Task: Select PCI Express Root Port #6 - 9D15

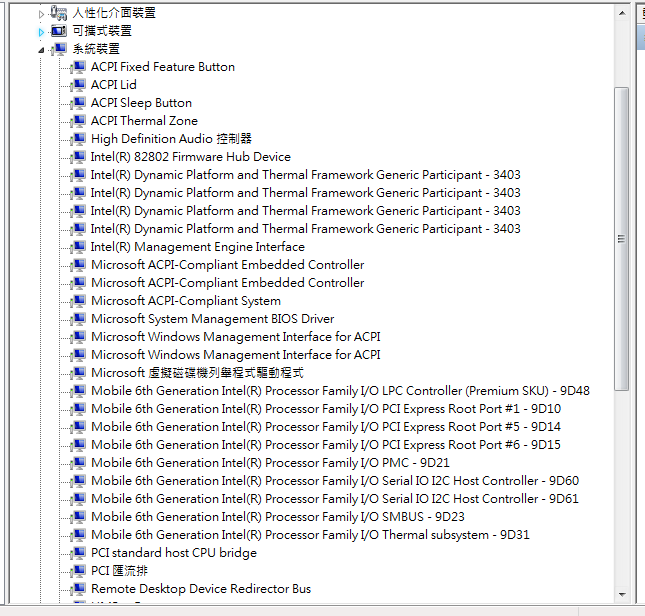Action: tap(326, 445)
